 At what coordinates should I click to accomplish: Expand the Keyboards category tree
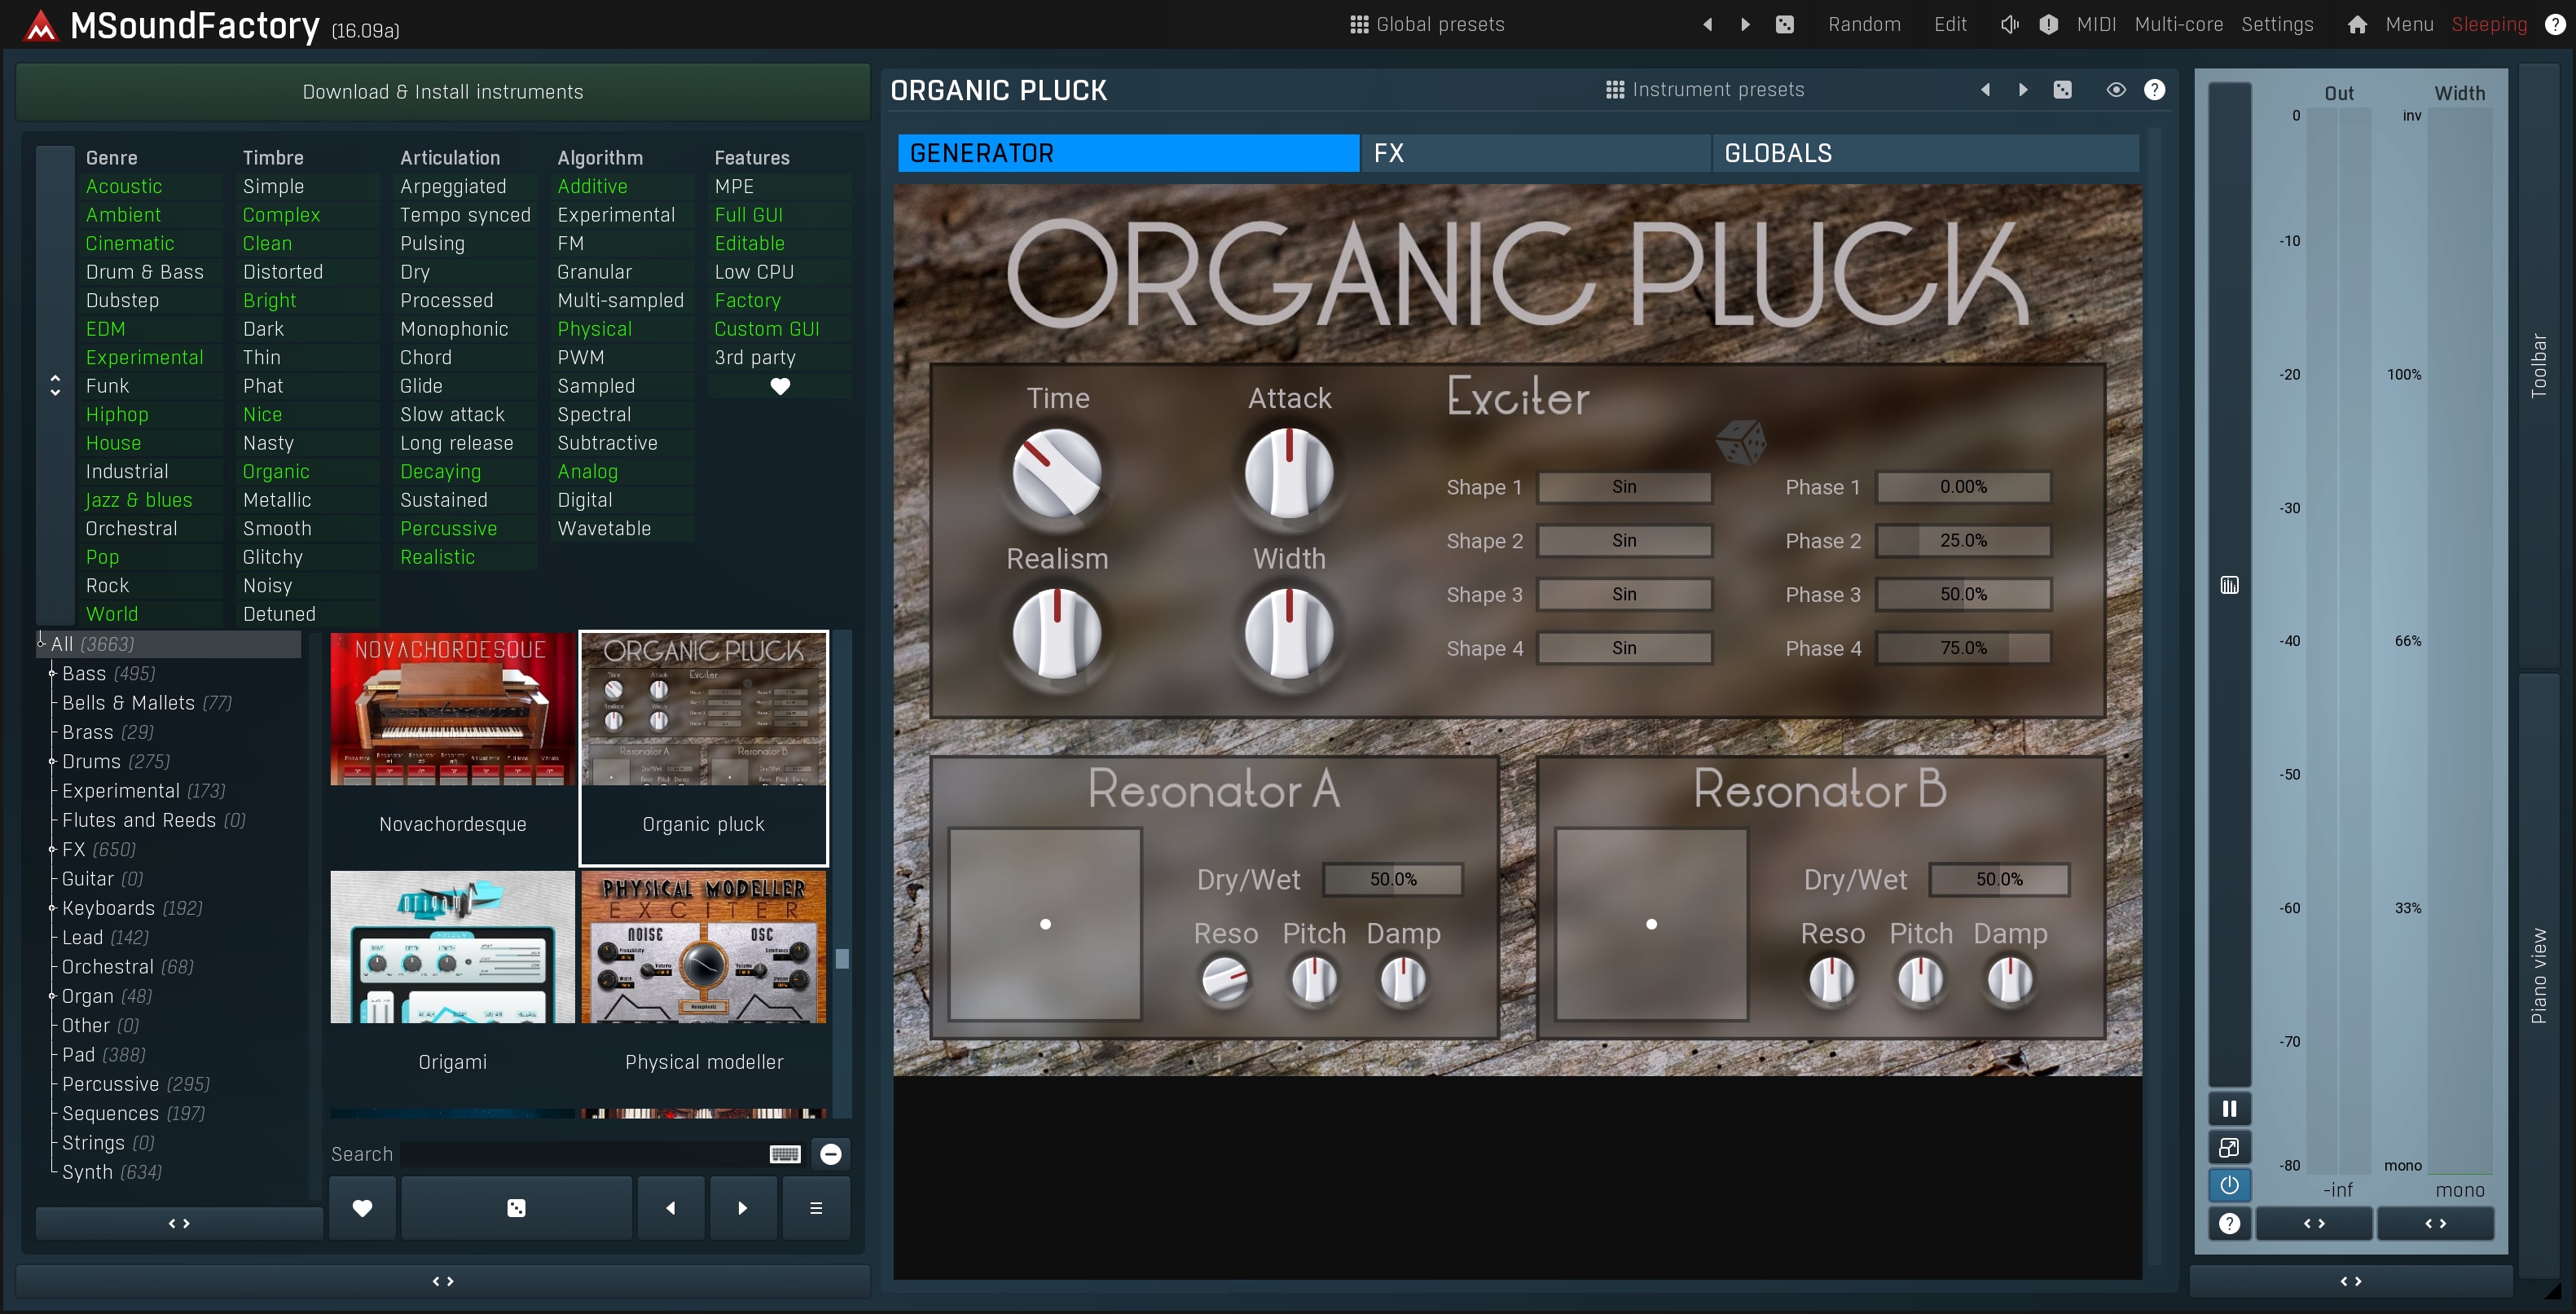[52, 908]
